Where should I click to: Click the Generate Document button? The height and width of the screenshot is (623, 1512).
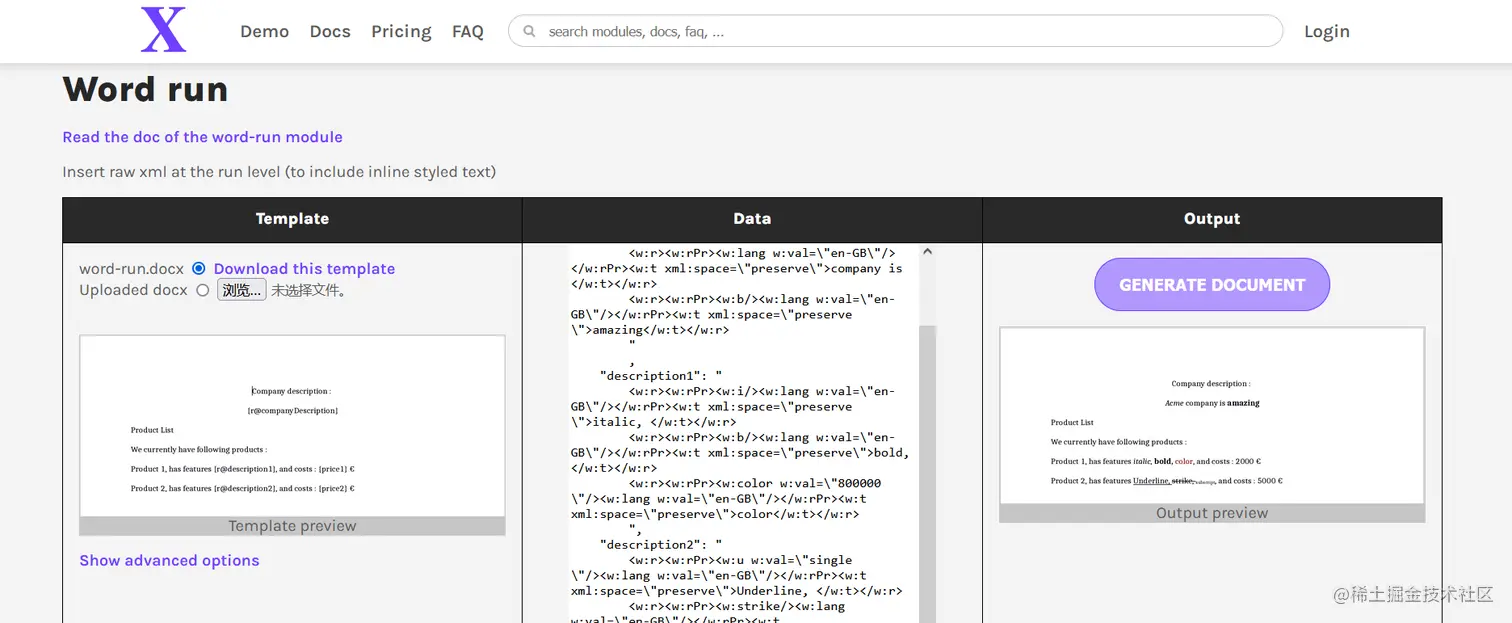click(x=1212, y=285)
